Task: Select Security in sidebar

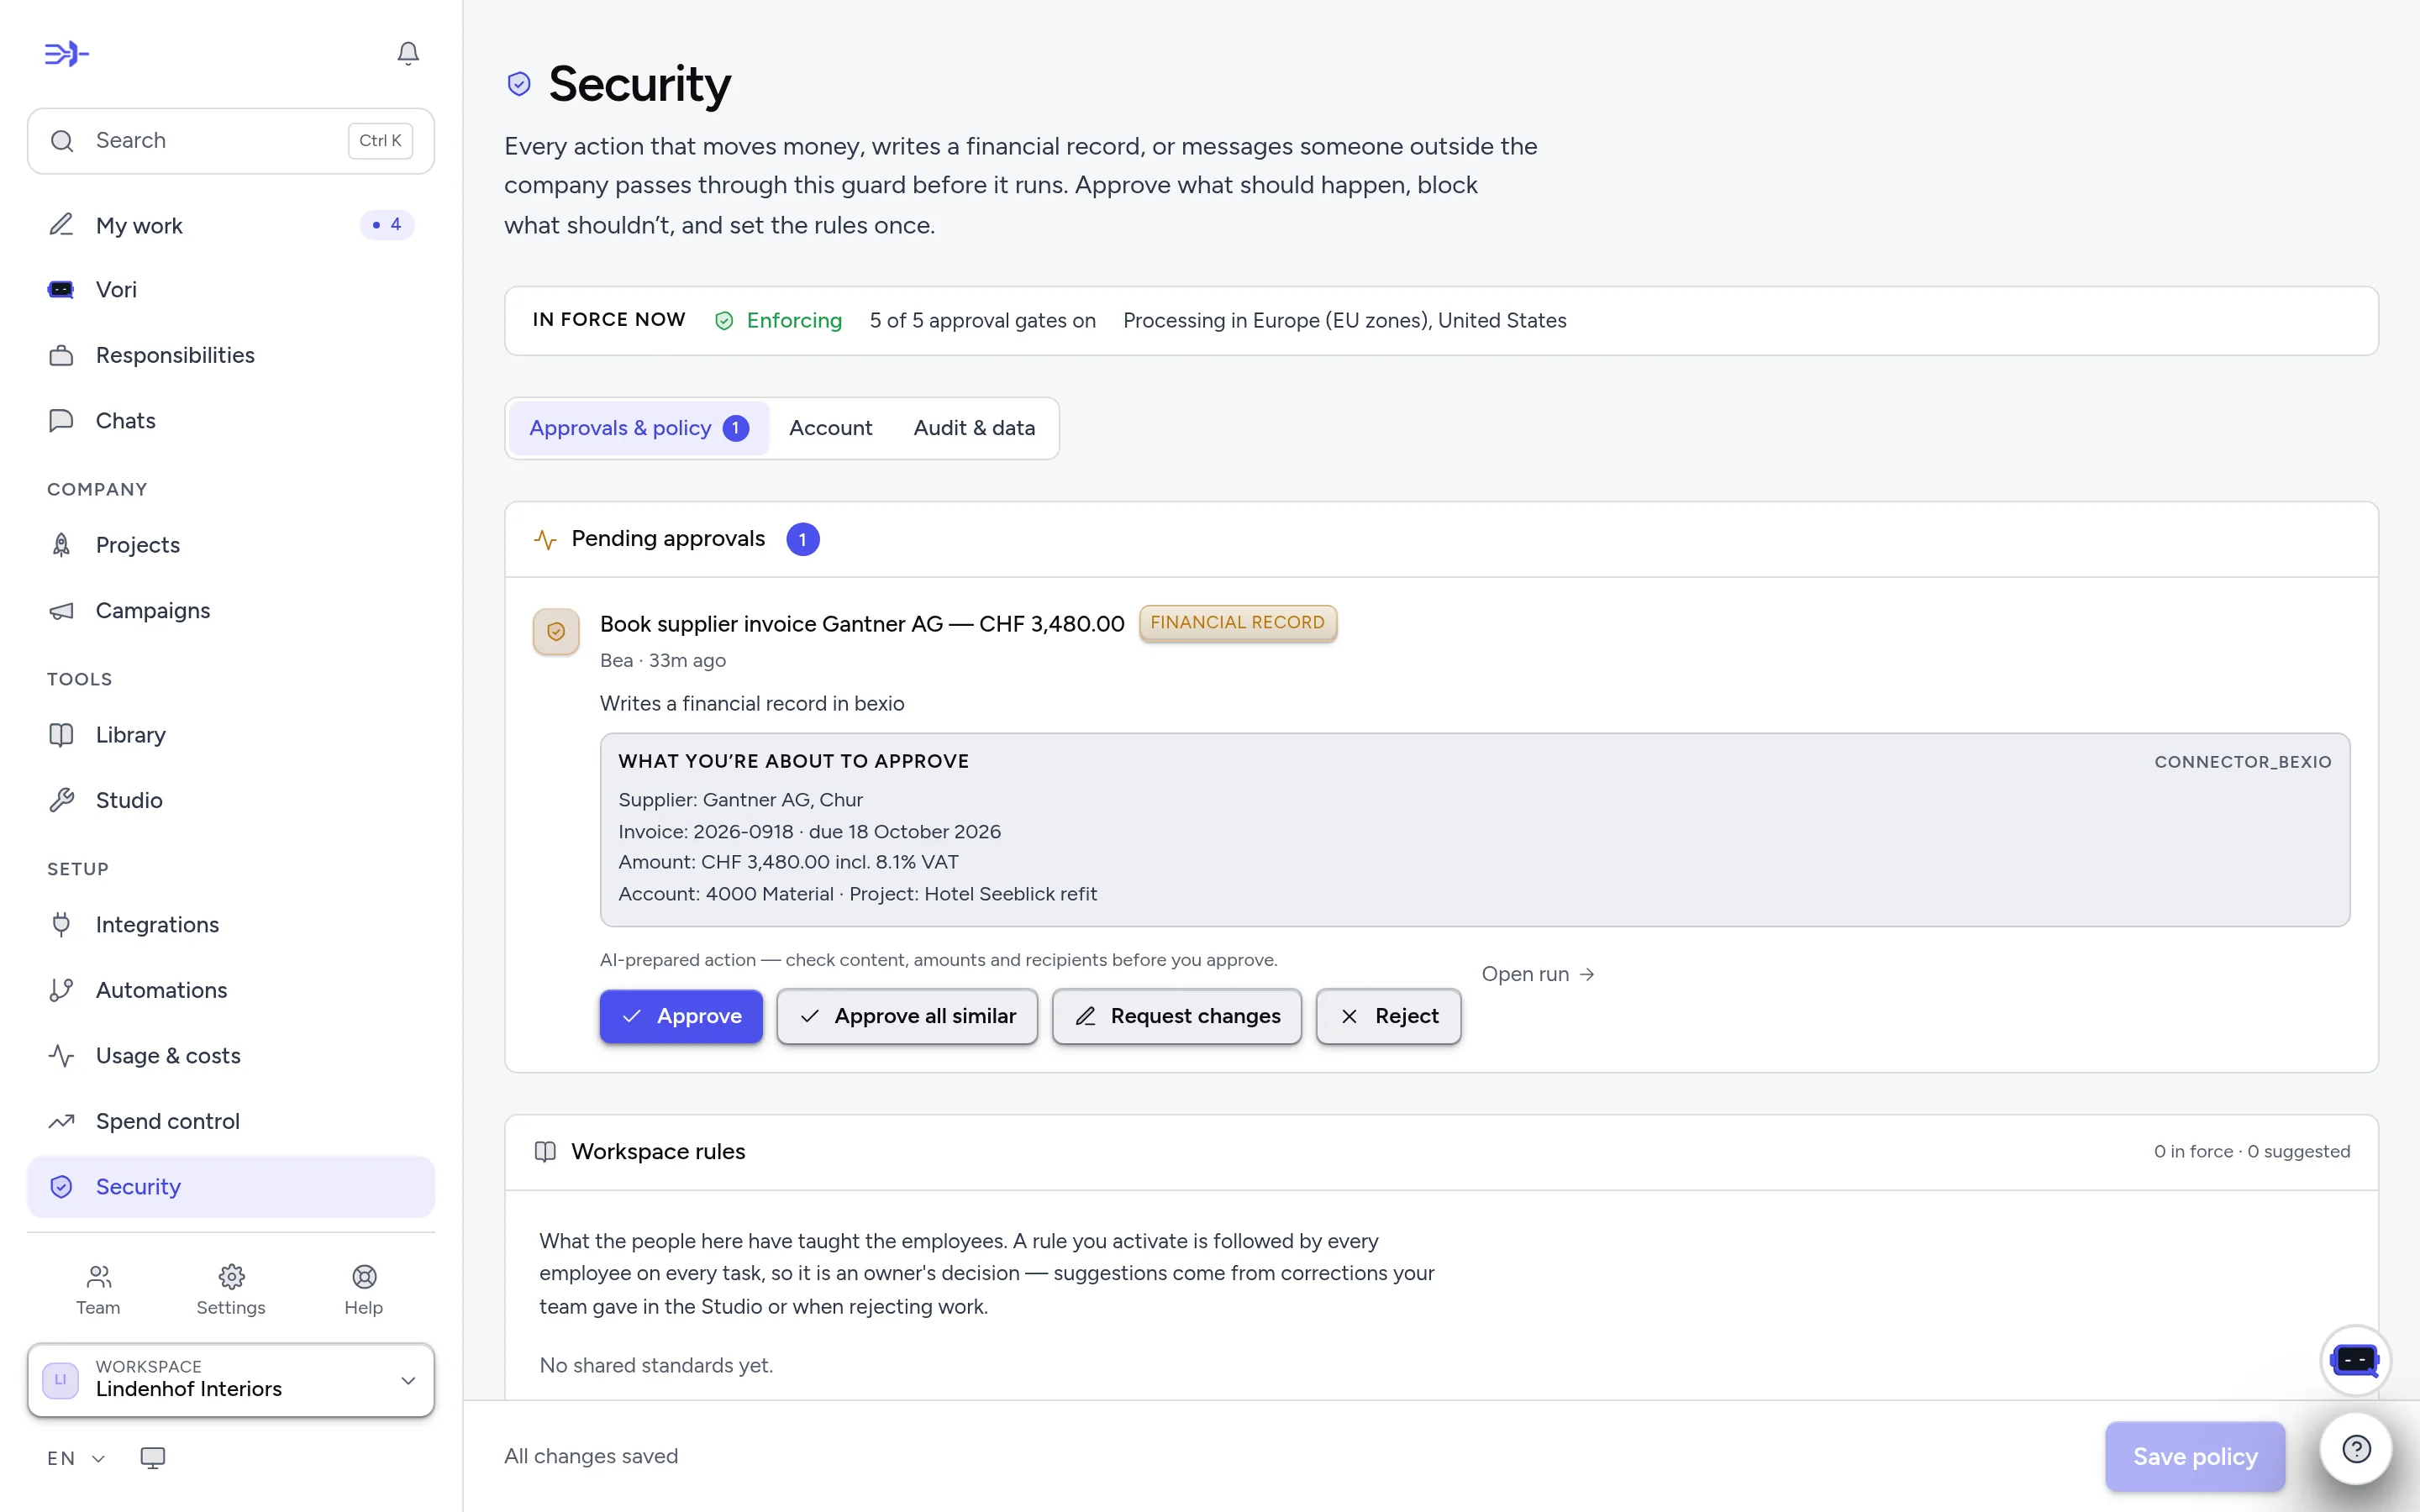Action: coord(231,1187)
